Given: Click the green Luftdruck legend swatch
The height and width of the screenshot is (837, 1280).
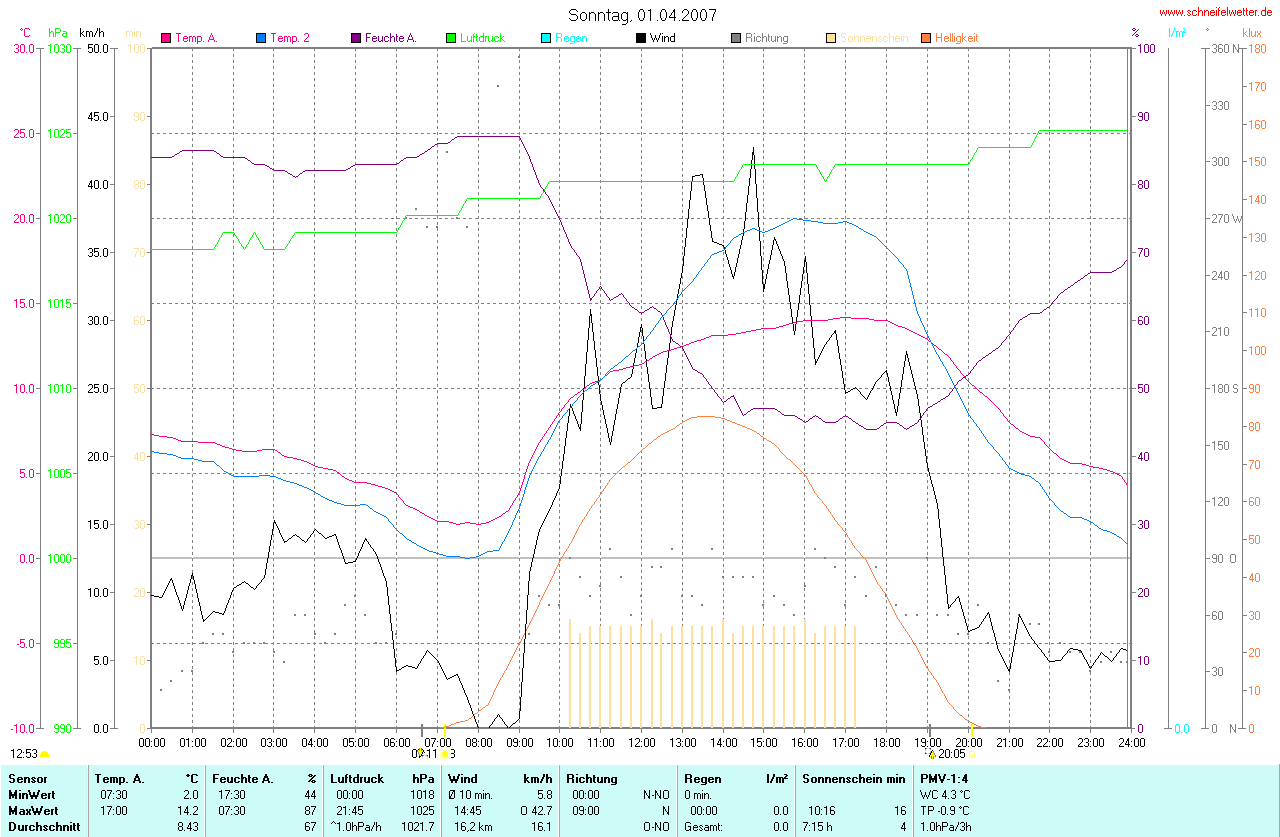Looking at the screenshot, I should click(x=451, y=38).
